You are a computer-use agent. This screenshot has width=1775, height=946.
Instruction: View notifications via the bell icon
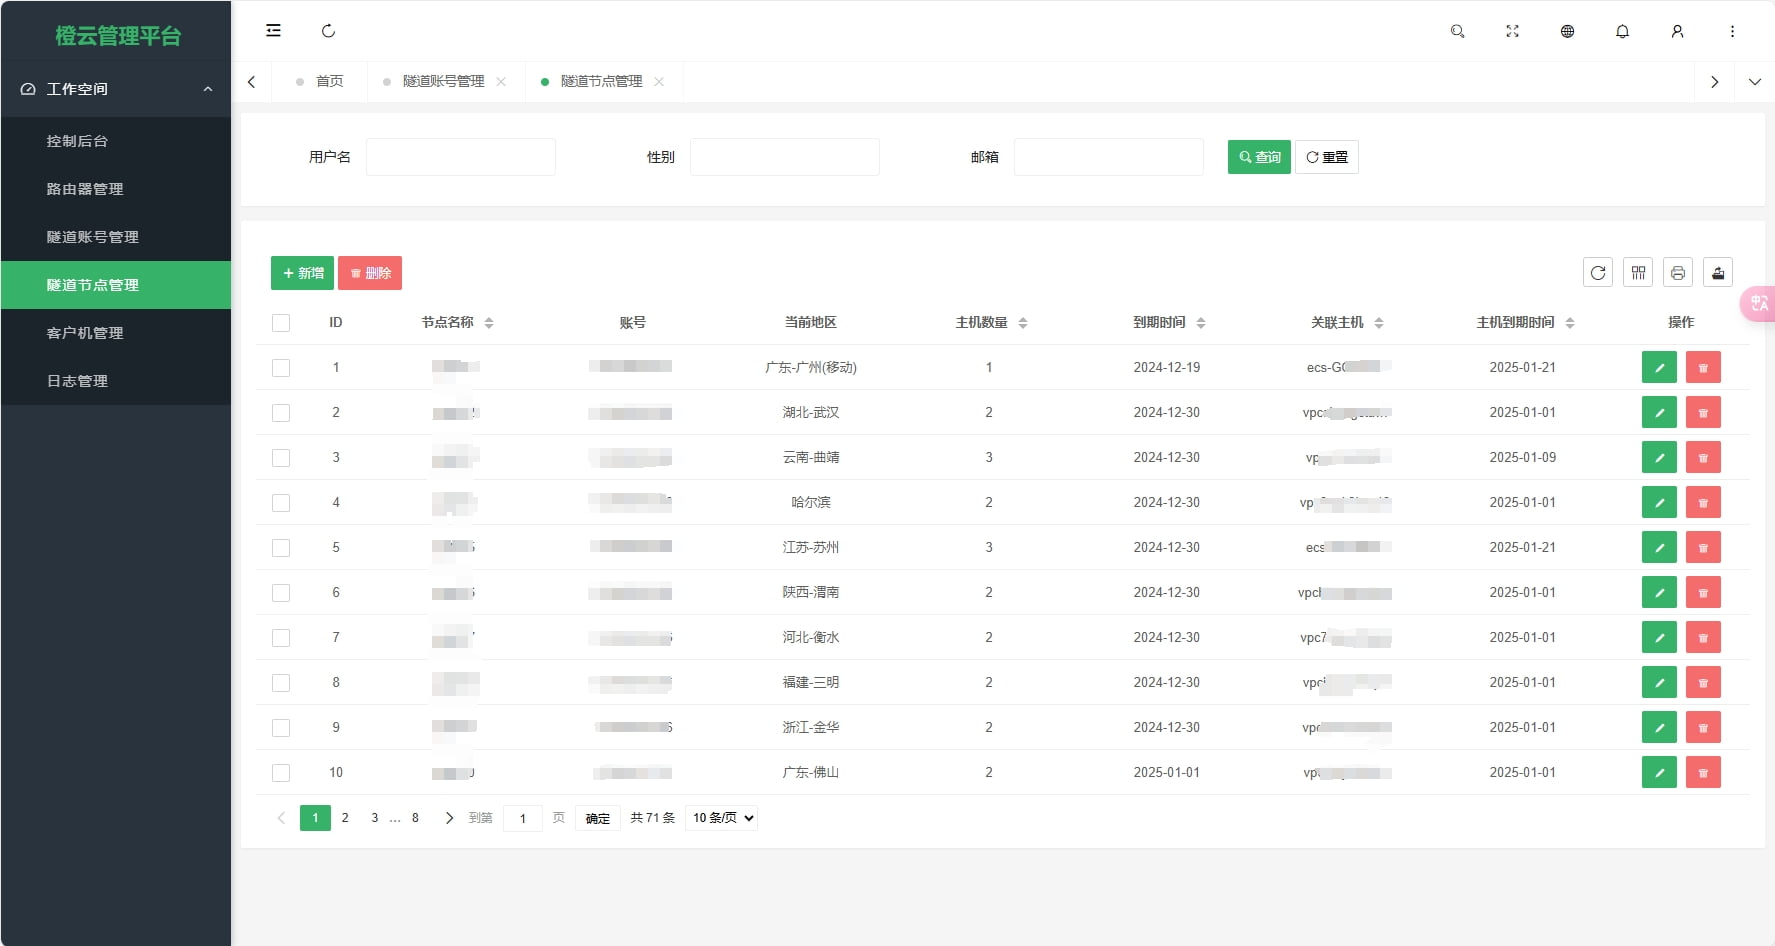coord(1621,31)
